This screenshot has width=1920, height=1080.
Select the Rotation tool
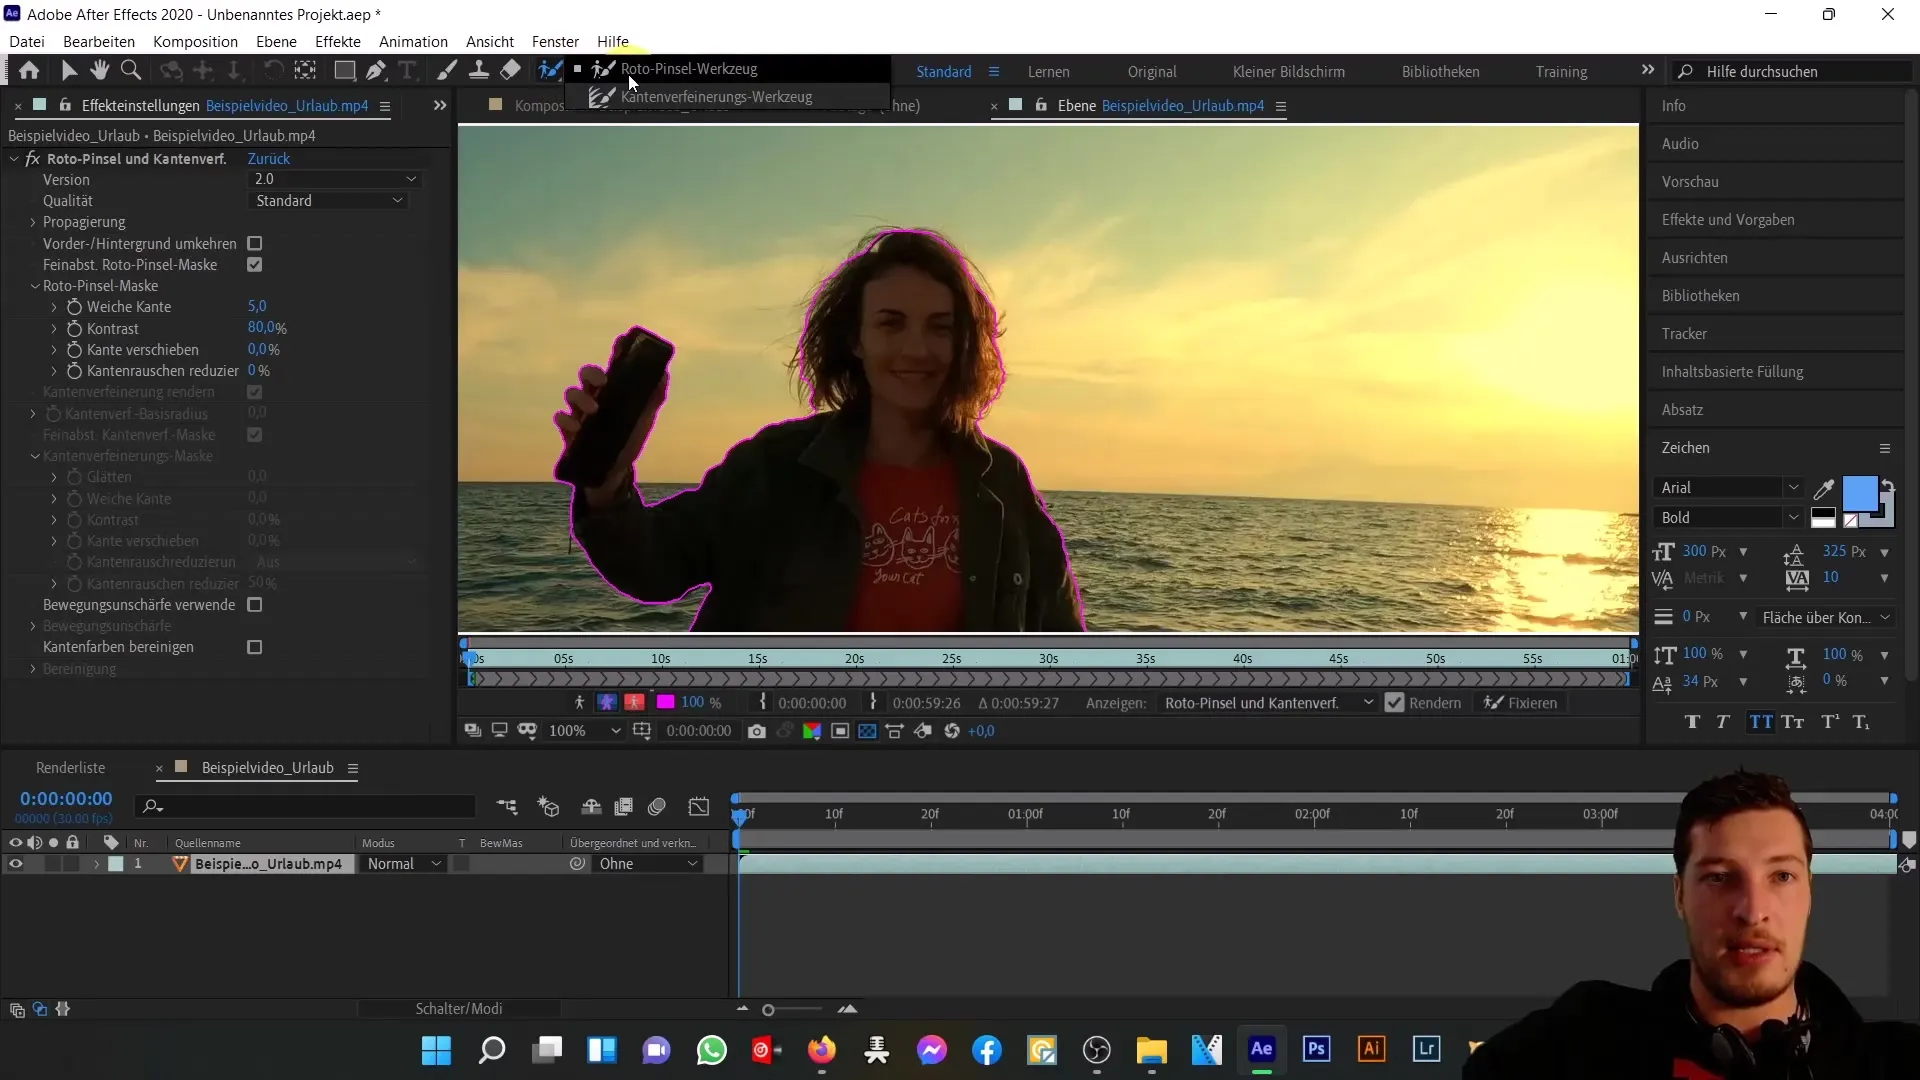point(272,70)
